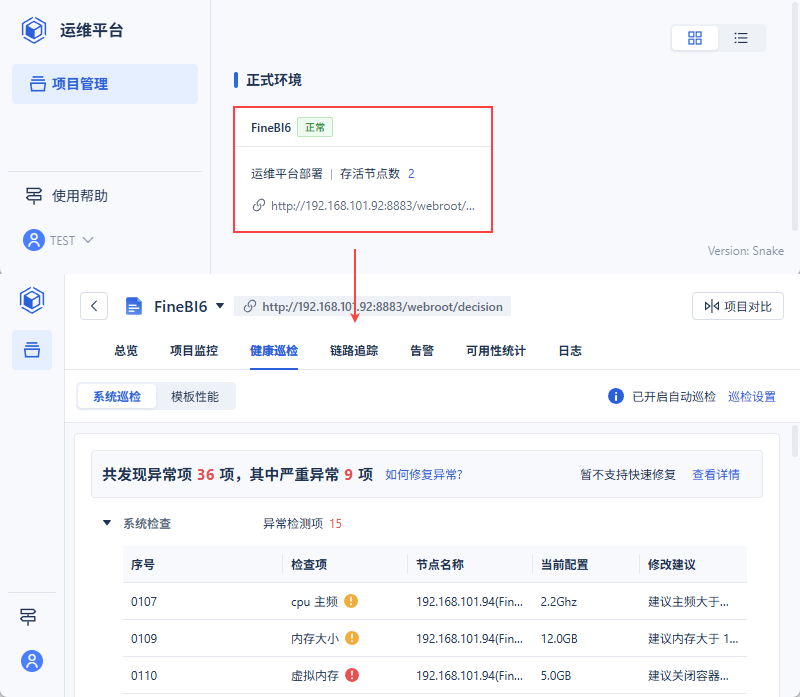Click the link icon in the FineBI6 card
Viewport: 800px width, 697px height.
tap(259, 205)
